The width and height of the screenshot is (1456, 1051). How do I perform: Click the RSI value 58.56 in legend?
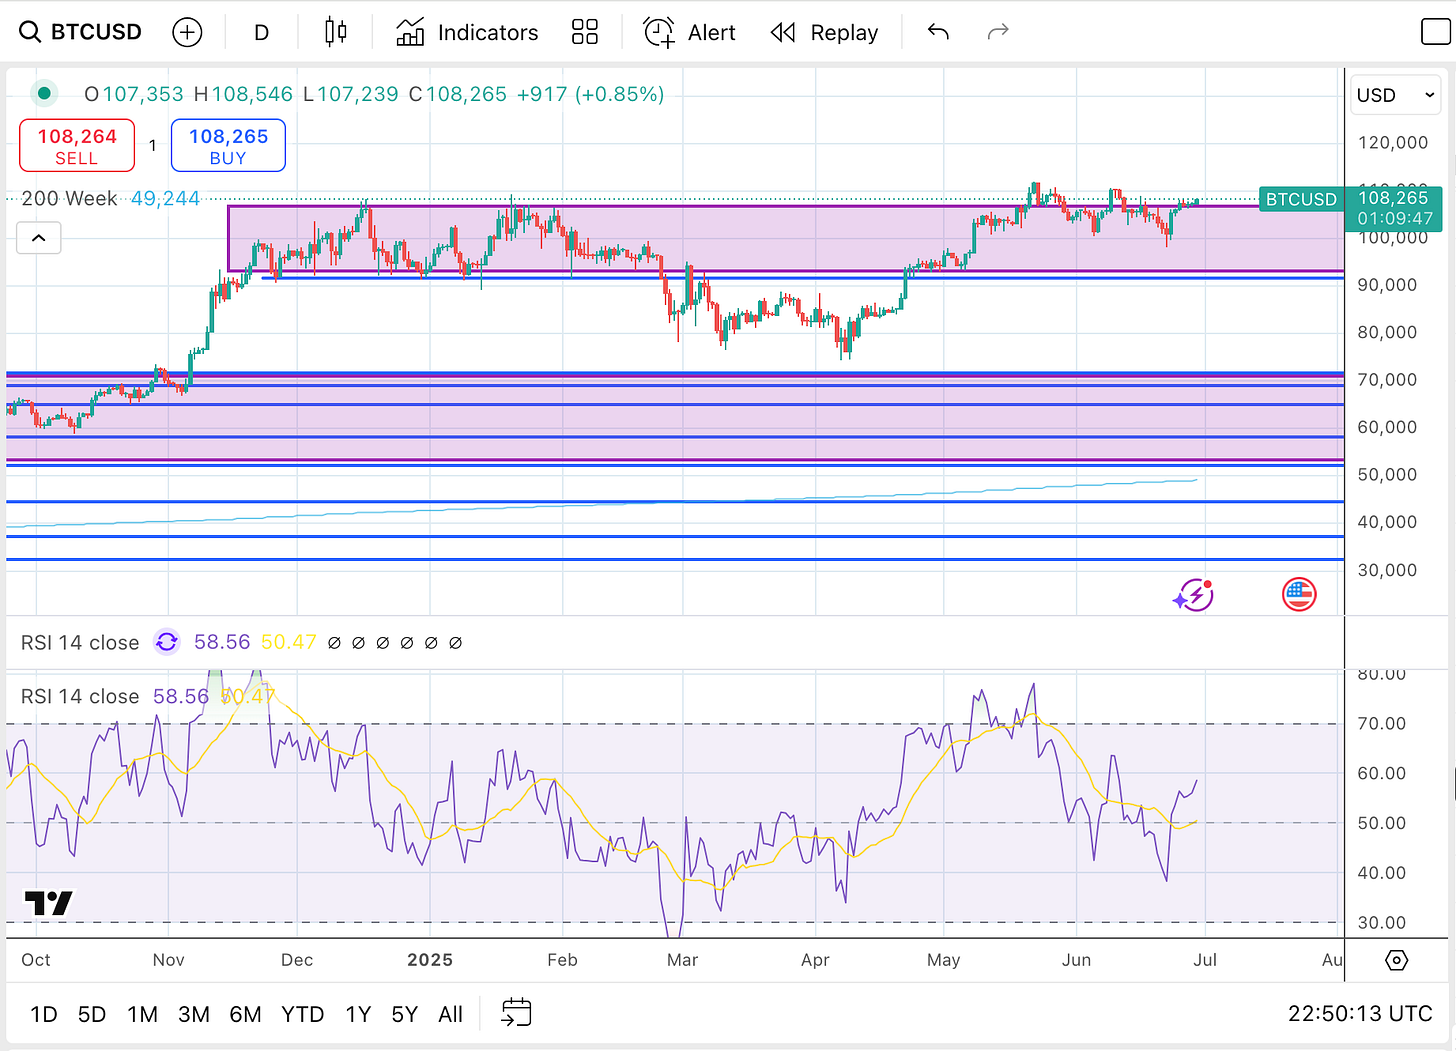(x=222, y=642)
